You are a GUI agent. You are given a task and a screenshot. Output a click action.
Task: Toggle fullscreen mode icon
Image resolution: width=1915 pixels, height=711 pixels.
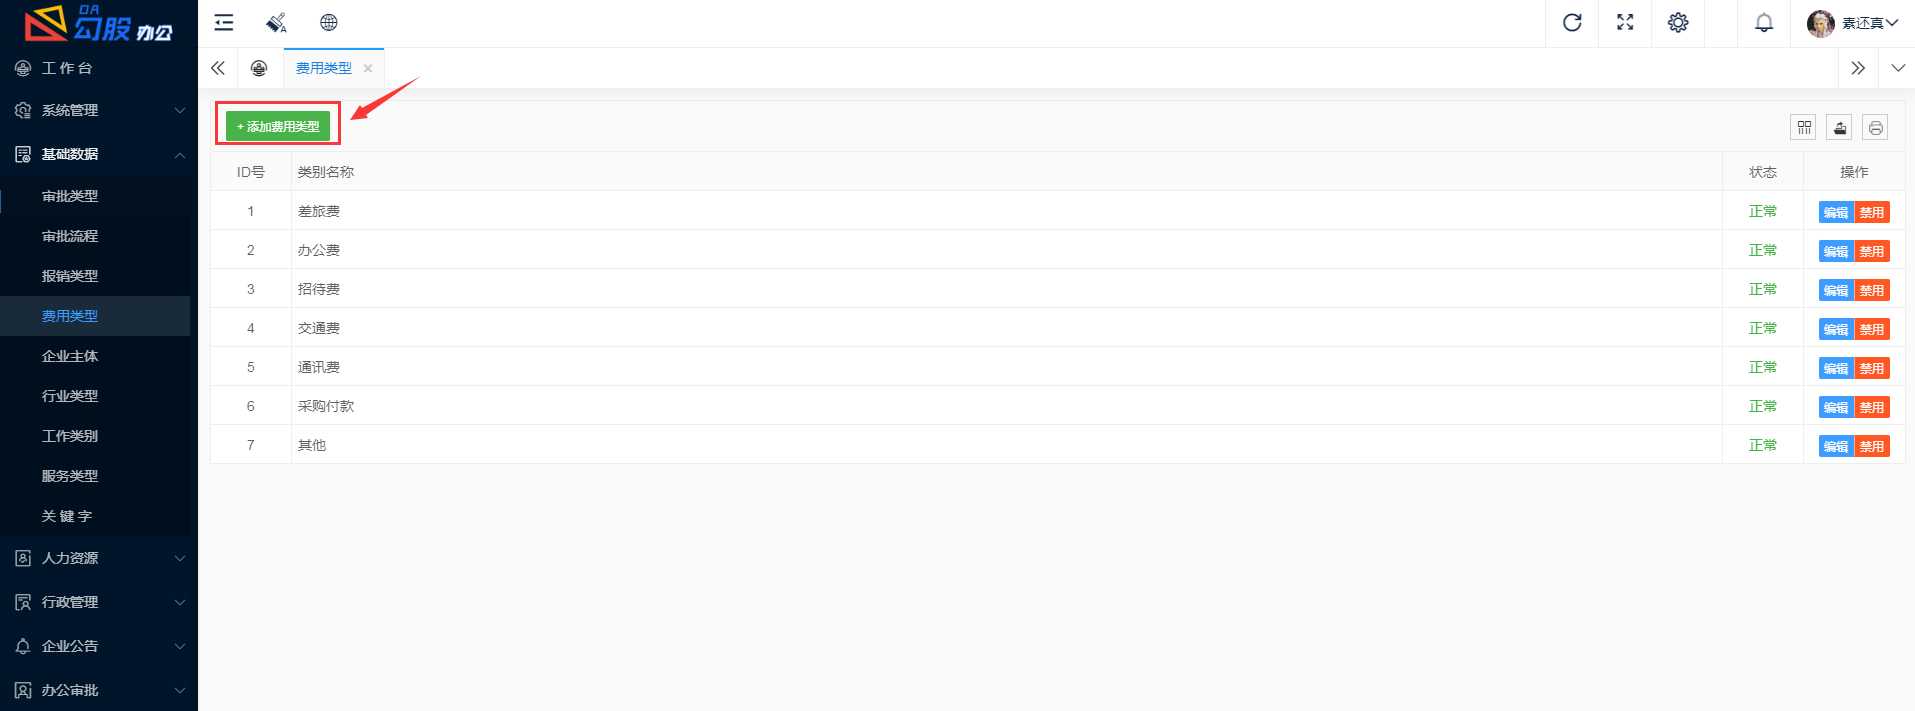1625,23
